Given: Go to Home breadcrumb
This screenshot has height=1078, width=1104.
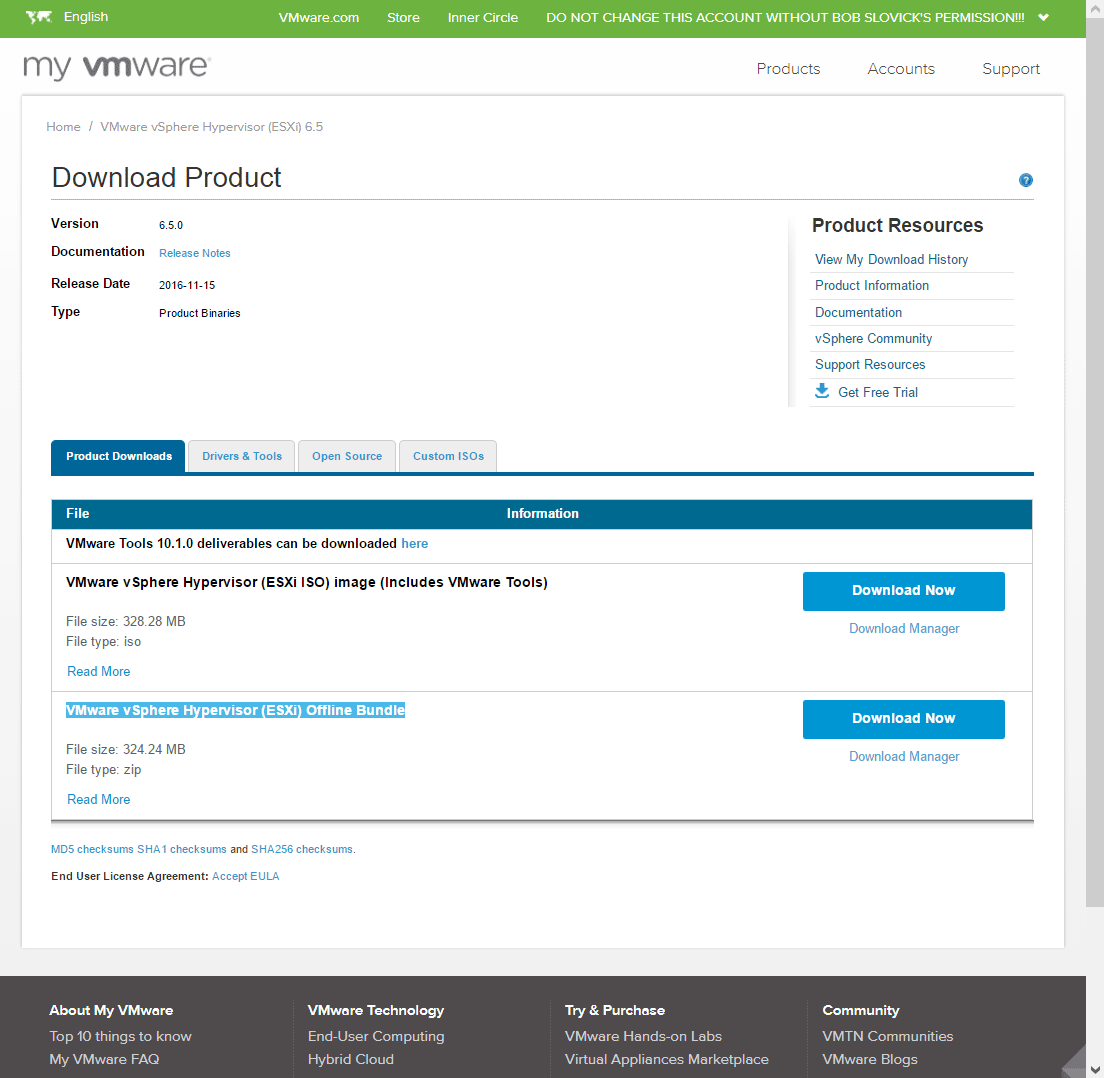Looking at the screenshot, I should point(63,127).
